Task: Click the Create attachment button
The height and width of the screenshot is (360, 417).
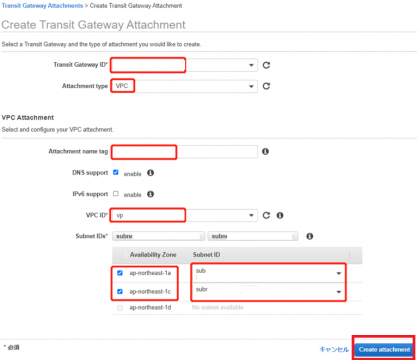Action: (384, 349)
